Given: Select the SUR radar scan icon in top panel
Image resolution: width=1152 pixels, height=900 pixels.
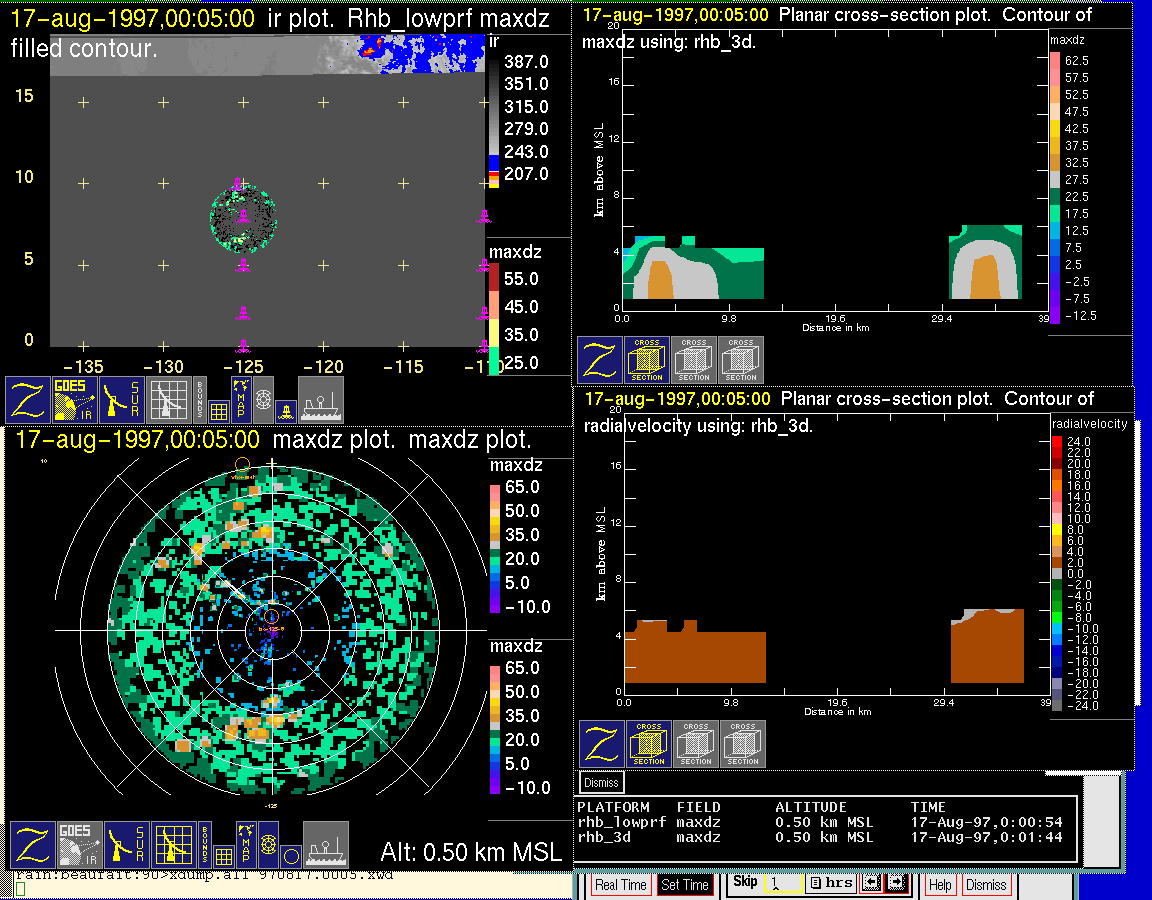Looking at the screenshot, I should point(124,399).
